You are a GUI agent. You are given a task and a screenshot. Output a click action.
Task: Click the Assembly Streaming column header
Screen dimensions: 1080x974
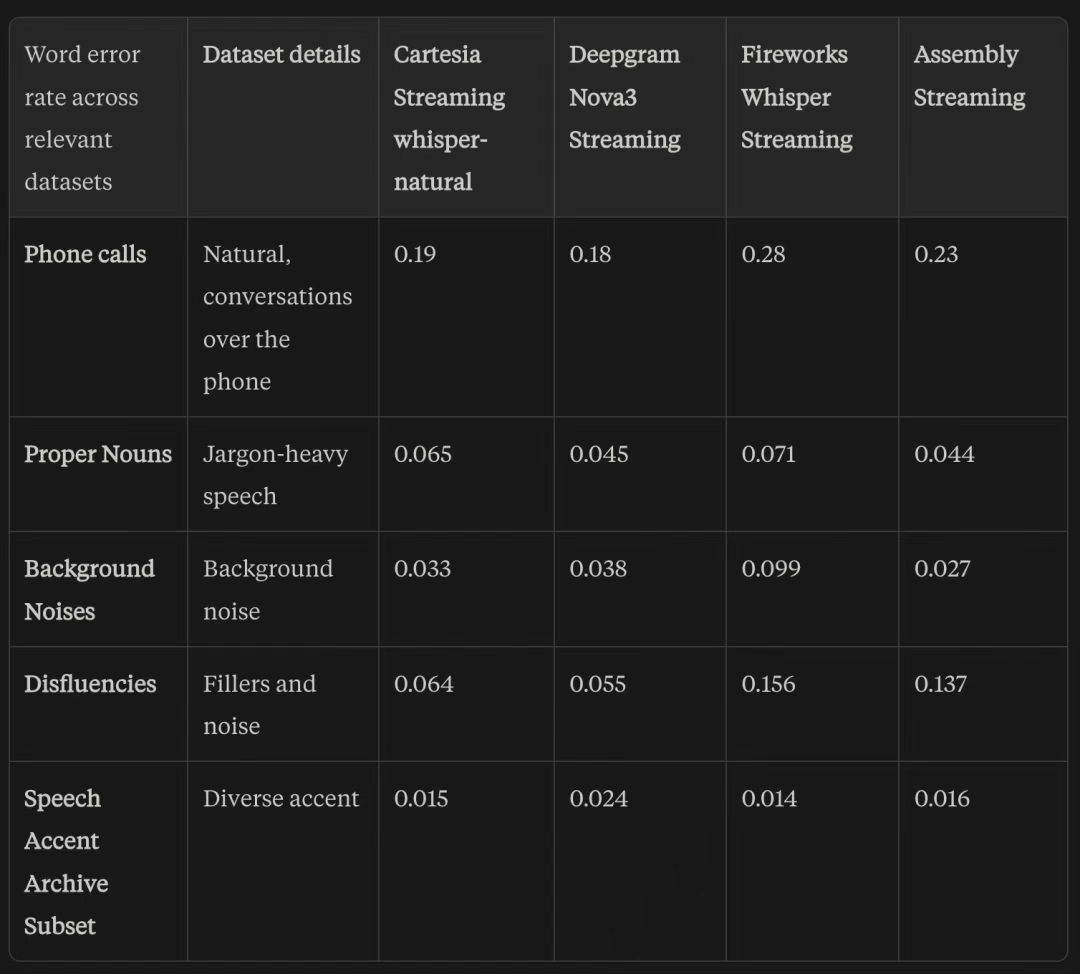[969, 76]
